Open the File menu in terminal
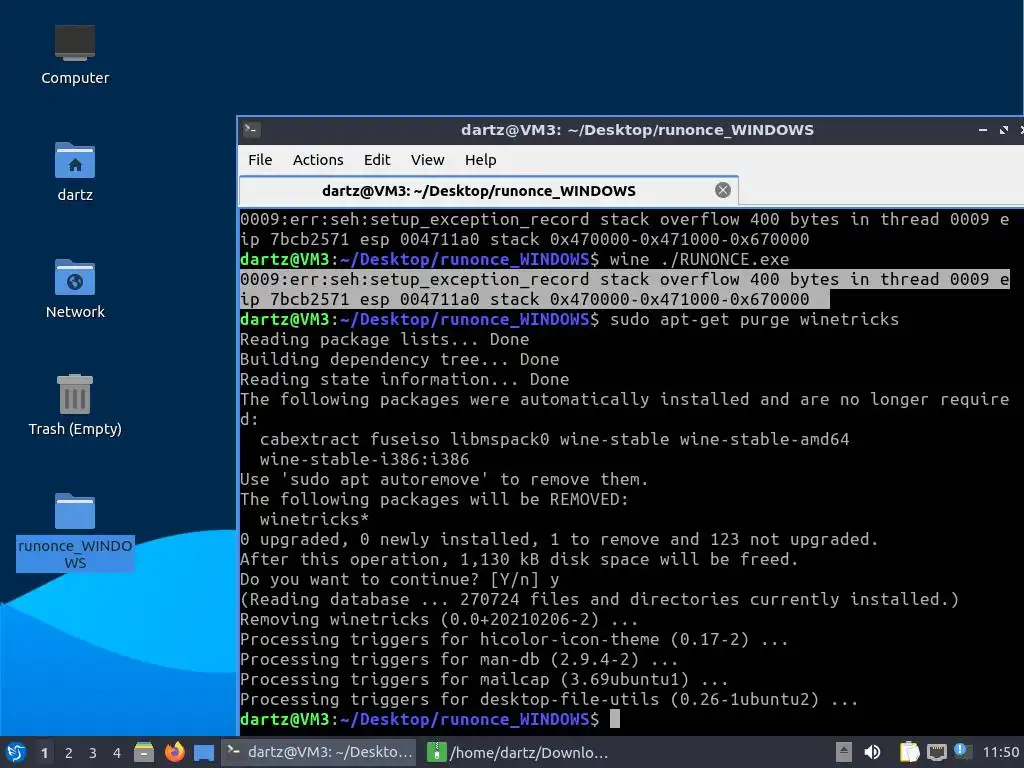This screenshot has width=1024, height=768. pyautogui.click(x=260, y=160)
